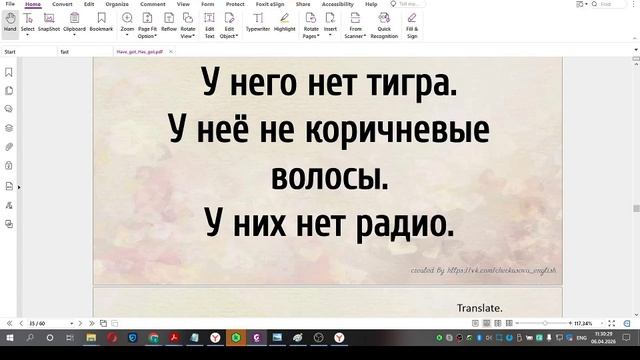Open the Pages thumbnail side panel

pyautogui.click(x=9, y=91)
